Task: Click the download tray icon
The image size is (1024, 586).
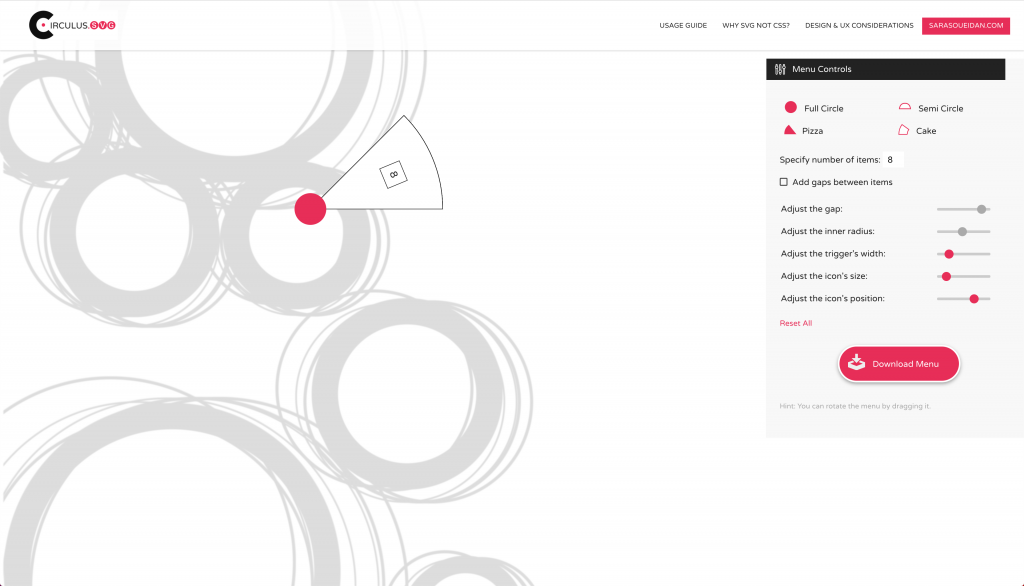Action: click(x=856, y=363)
